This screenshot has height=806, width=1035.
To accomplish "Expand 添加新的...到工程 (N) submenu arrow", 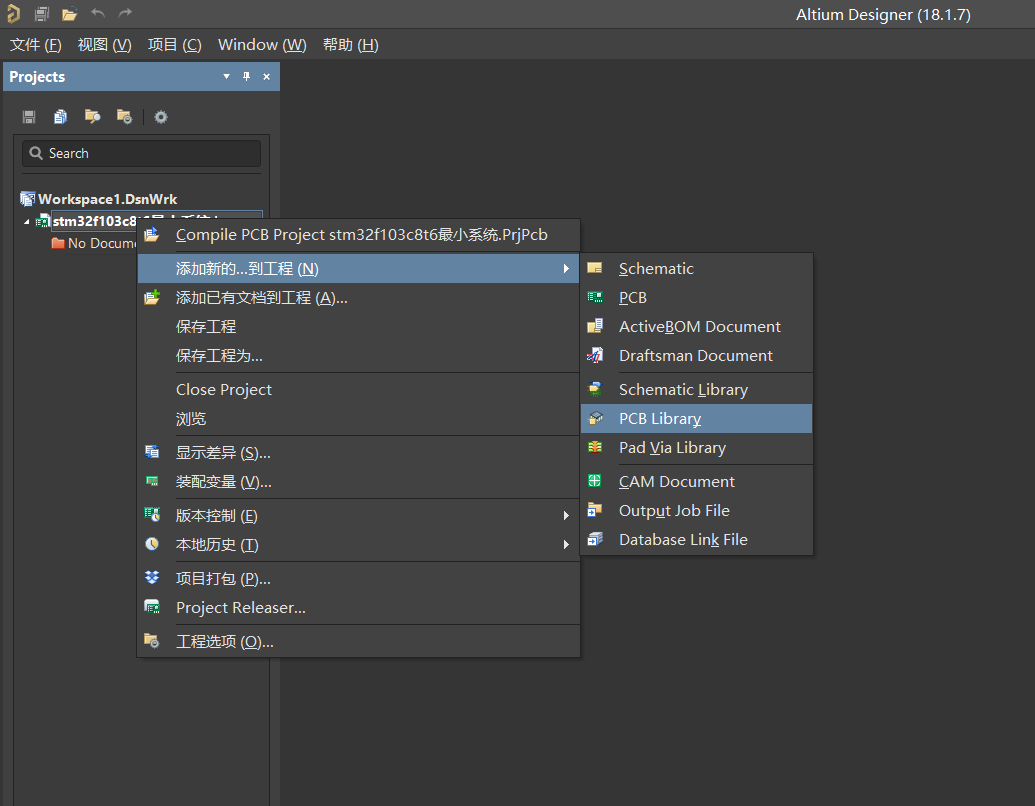I will pyautogui.click(x=566, y=269).
